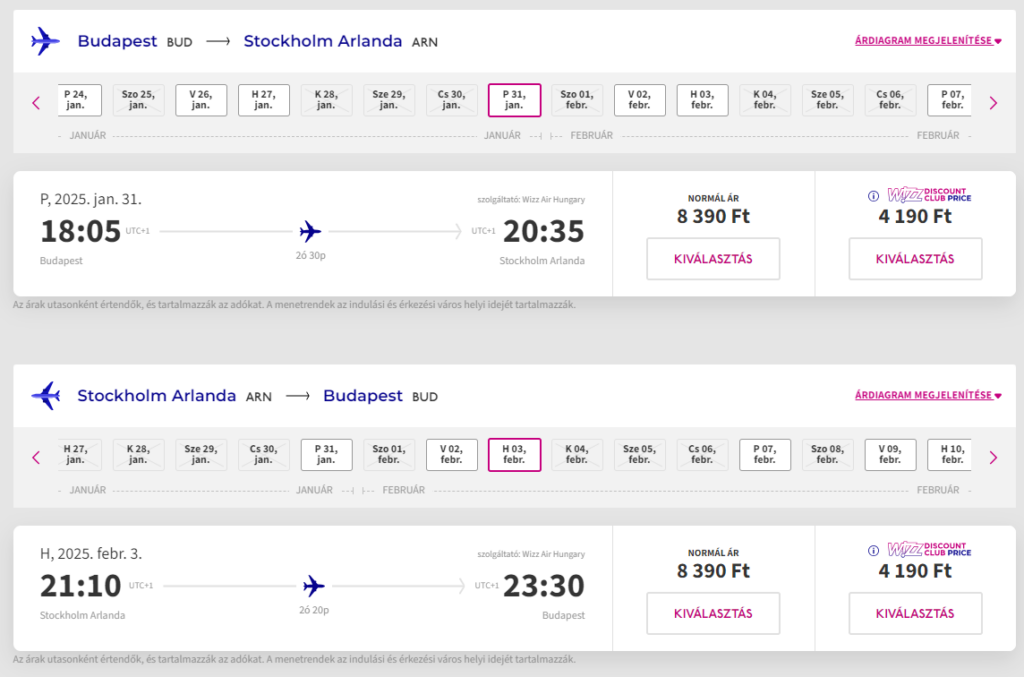This screenshot has height=677, width=1024.
Task: Choose normal price Kiválasztás for return flight
Action: coord(713,613)
